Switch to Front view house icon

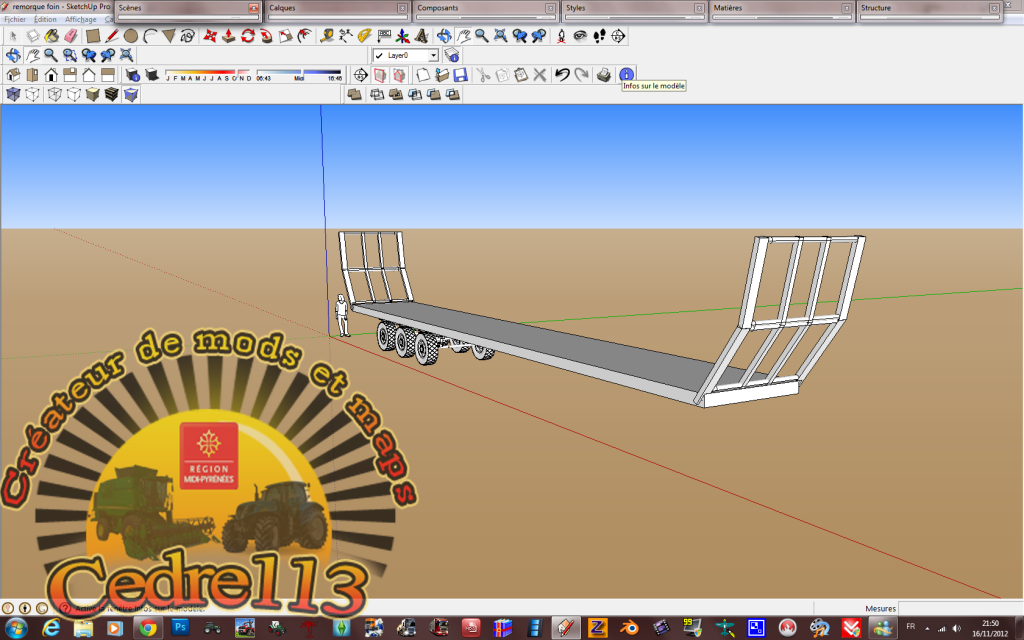point(51,75)
